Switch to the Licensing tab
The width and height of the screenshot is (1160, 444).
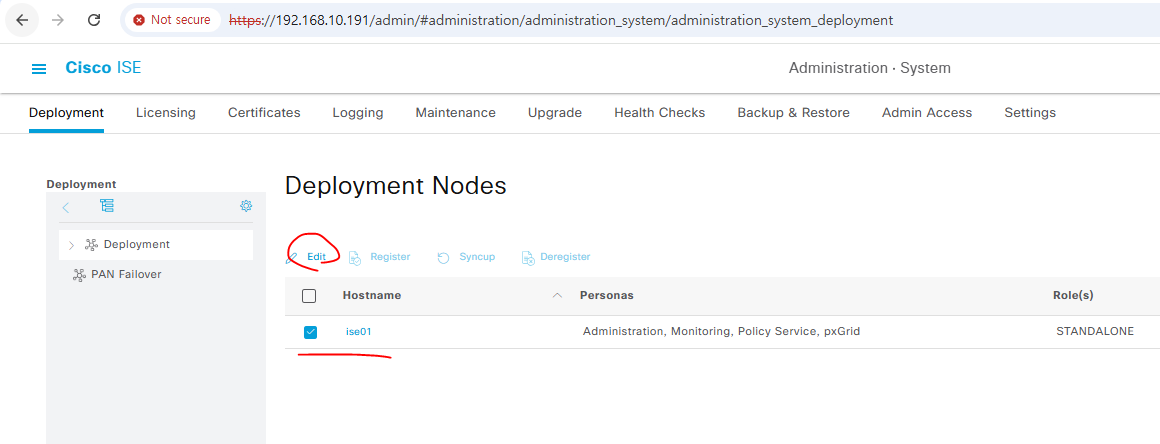[x=166, y=113]
